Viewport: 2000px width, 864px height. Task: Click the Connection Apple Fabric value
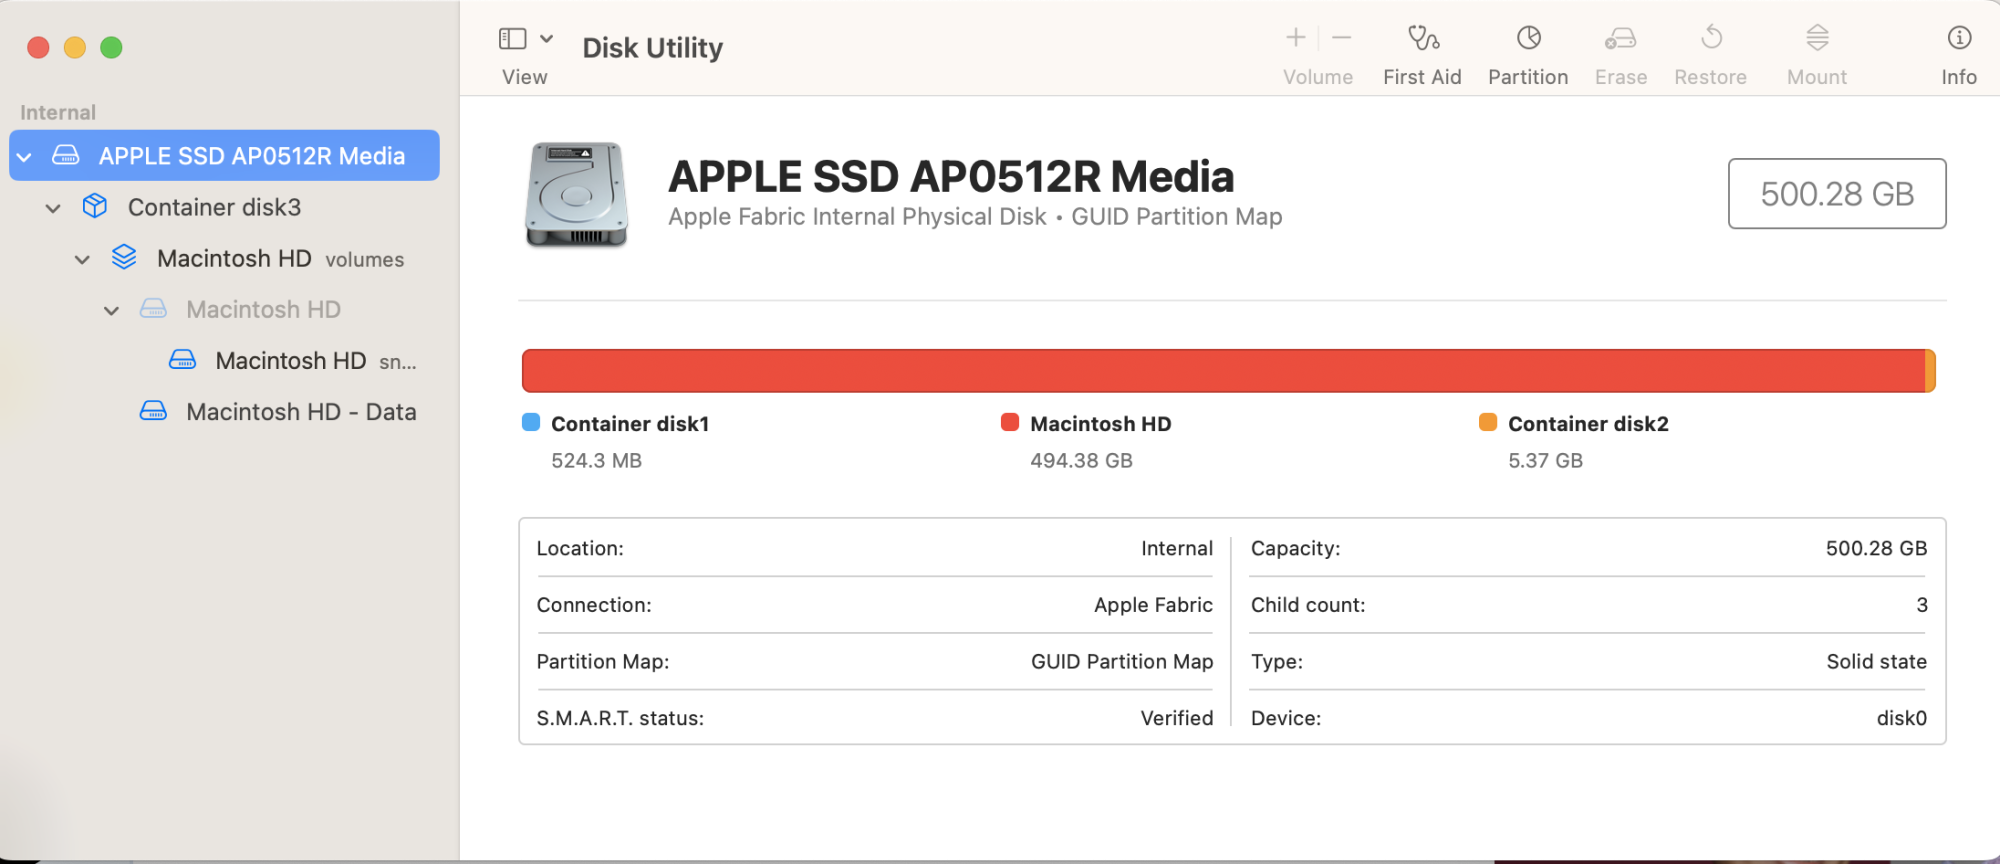point(1153,605)
